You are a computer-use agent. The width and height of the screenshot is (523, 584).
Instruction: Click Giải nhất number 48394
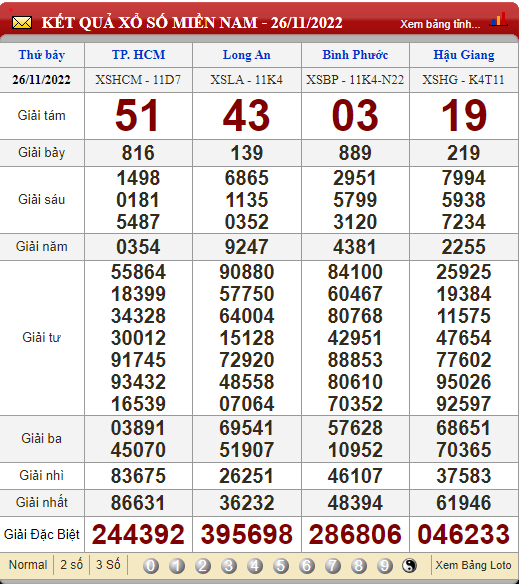tap(355, 503)
